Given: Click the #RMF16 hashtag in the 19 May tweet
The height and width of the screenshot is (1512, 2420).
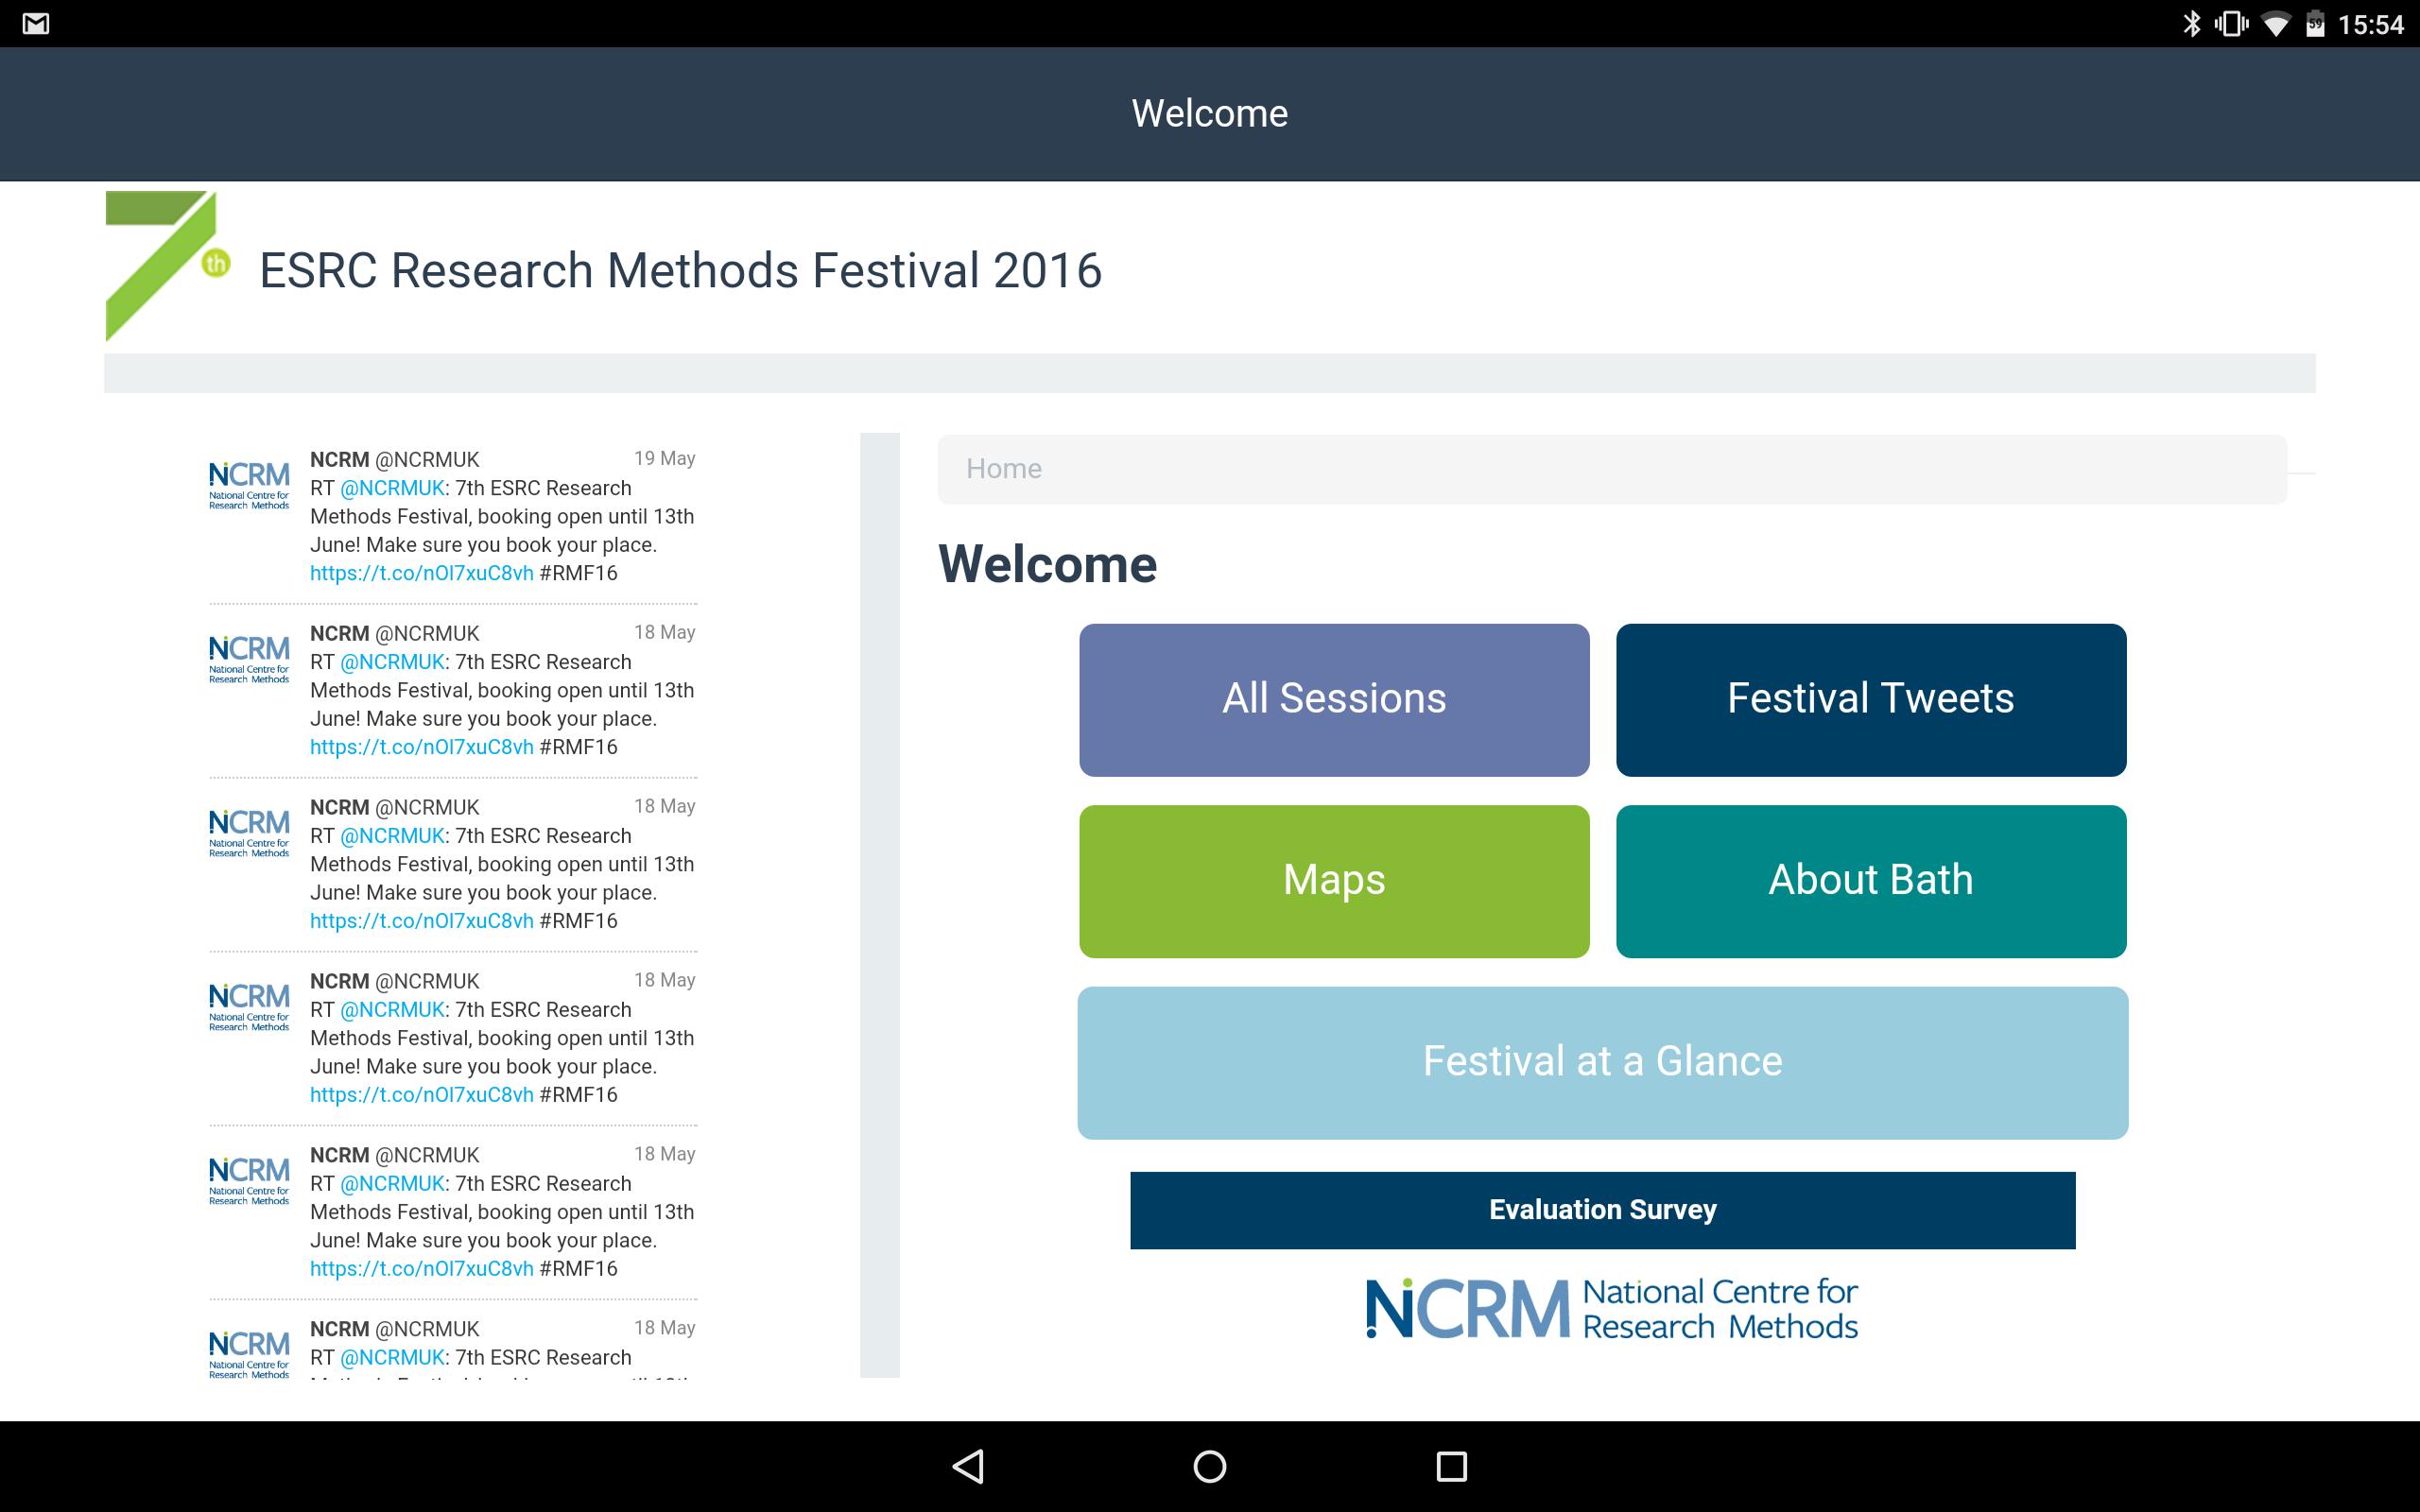Looking at the screenshot, I should click(578, 573).
